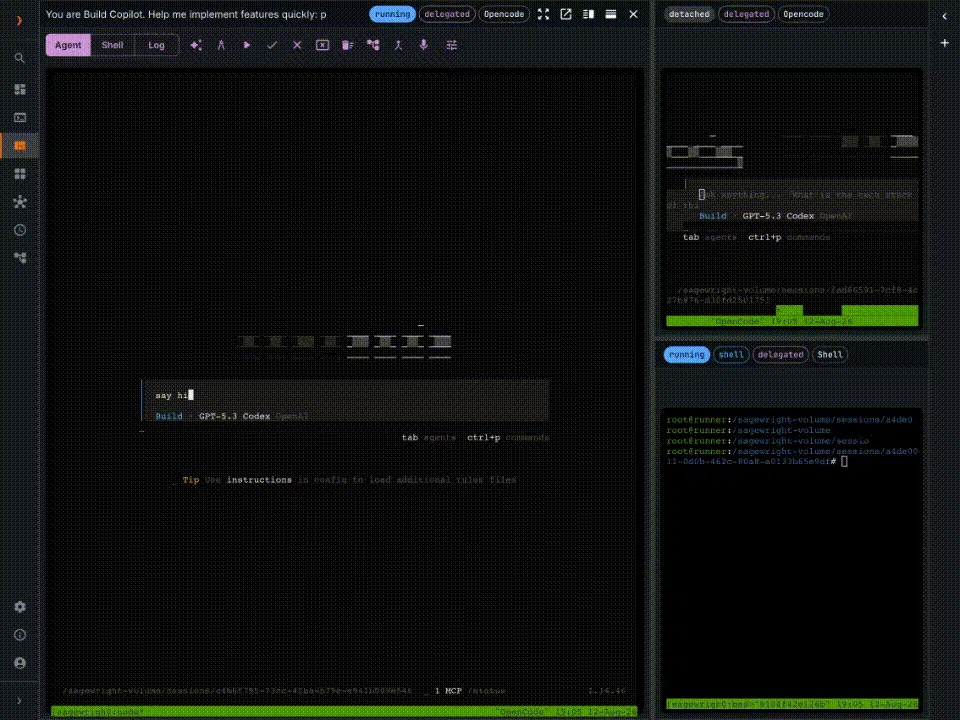Click the checkmark approve icon
Screen dimensions: 960x720
pos(272,45)
